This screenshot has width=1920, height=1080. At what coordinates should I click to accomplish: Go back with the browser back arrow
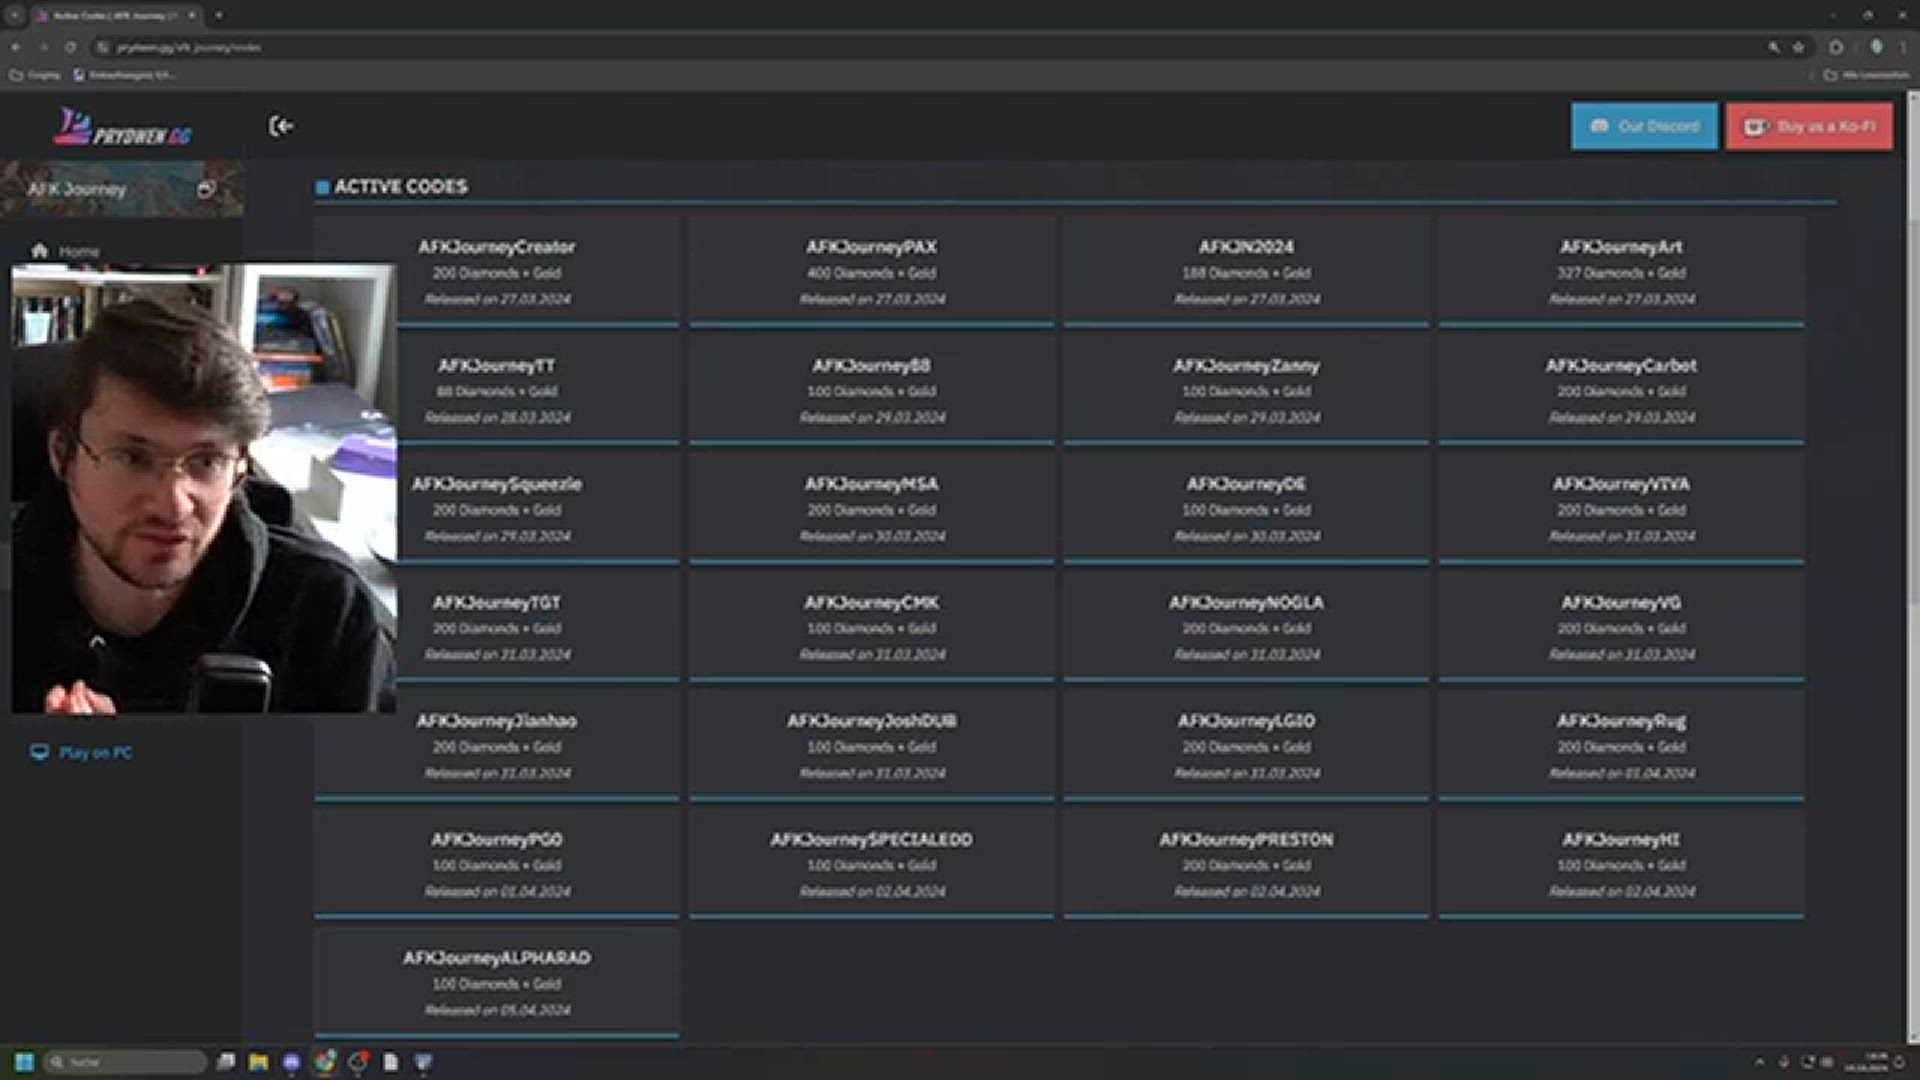pos(16,47)
